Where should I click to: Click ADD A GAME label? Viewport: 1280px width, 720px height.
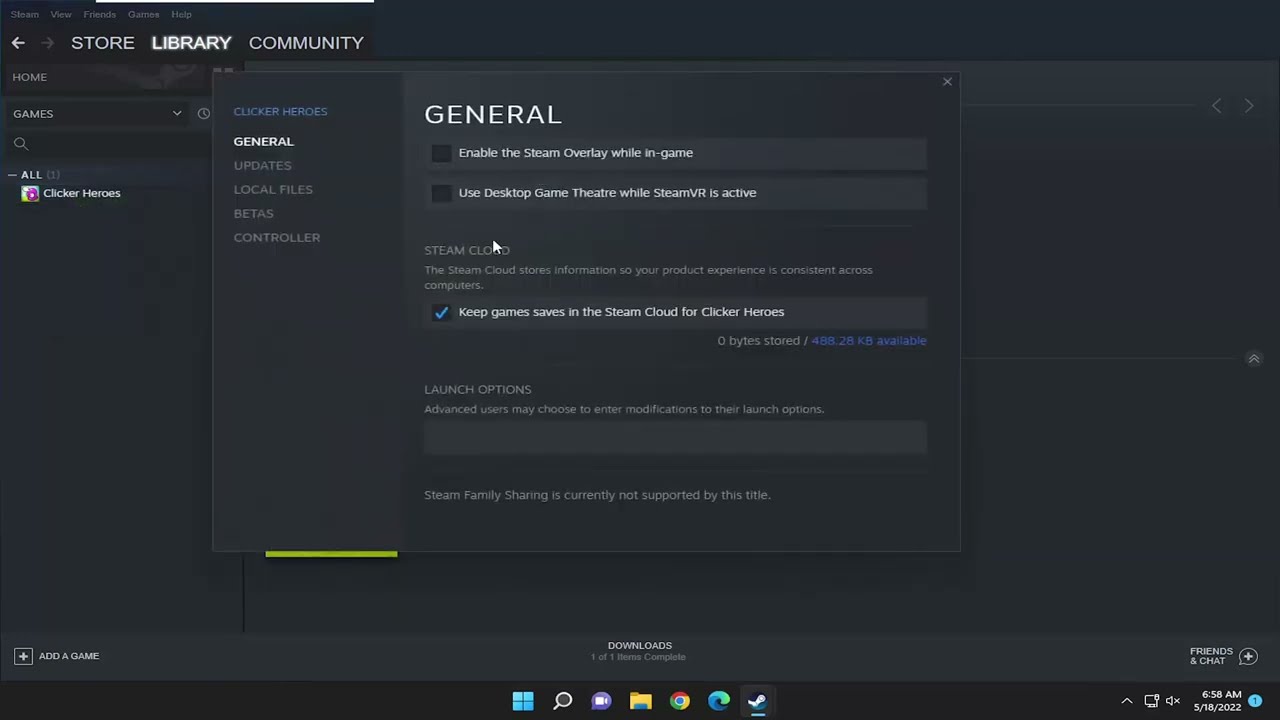point(69,656)
